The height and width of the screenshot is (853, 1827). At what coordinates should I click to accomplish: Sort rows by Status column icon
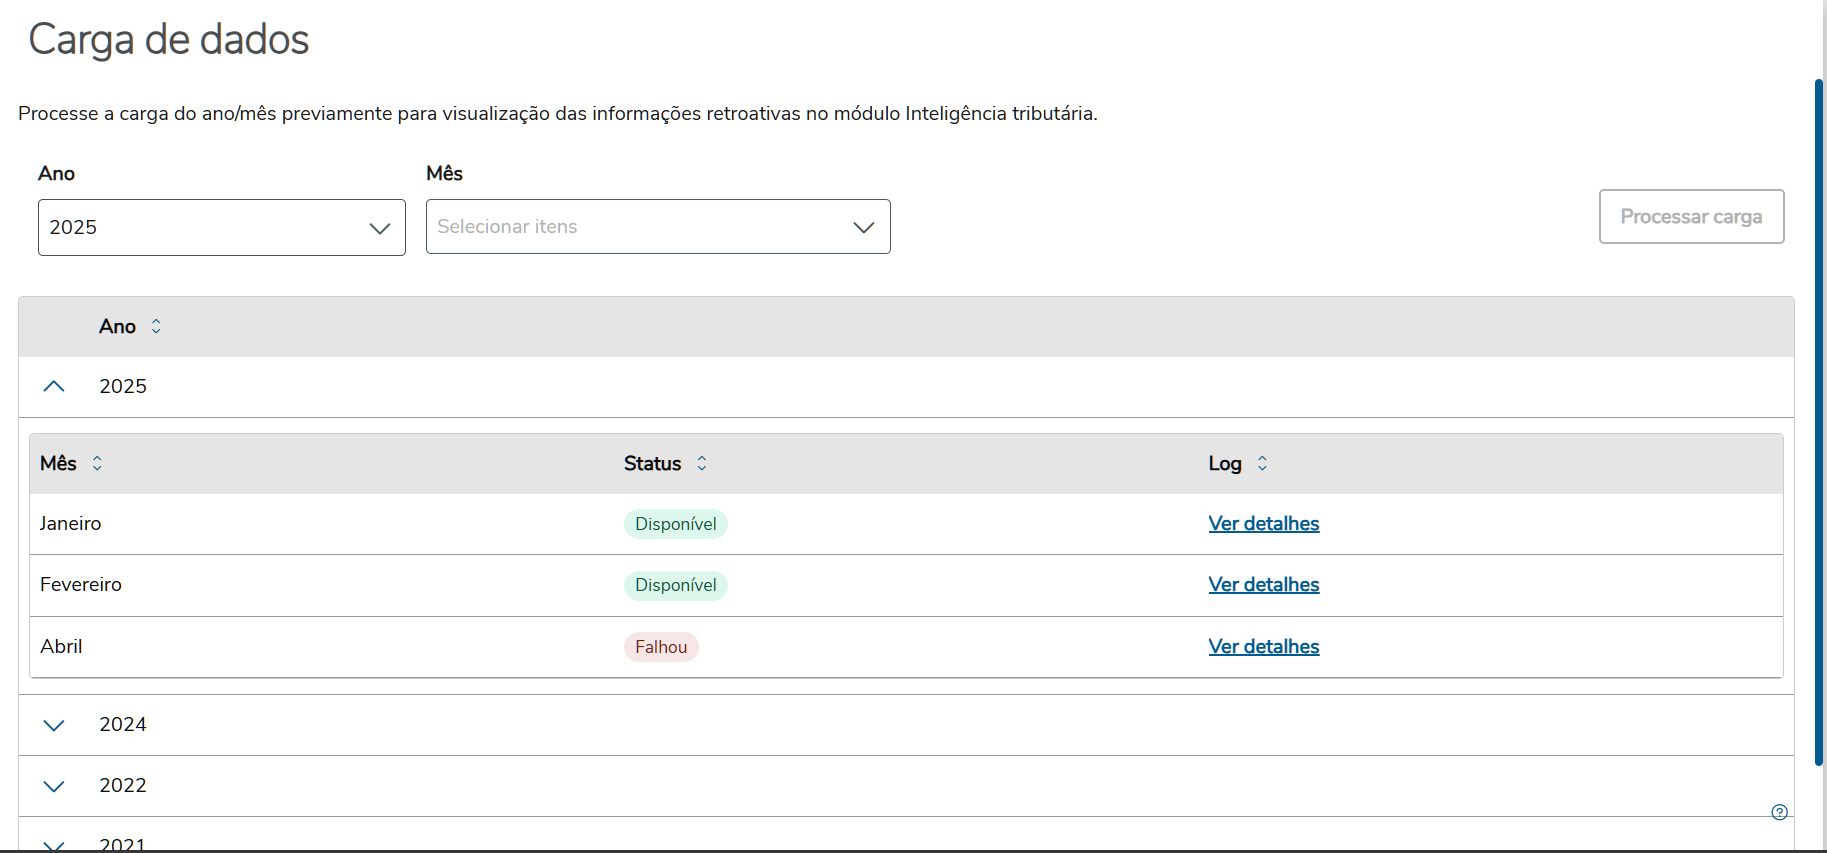click(x=702, y=464)
